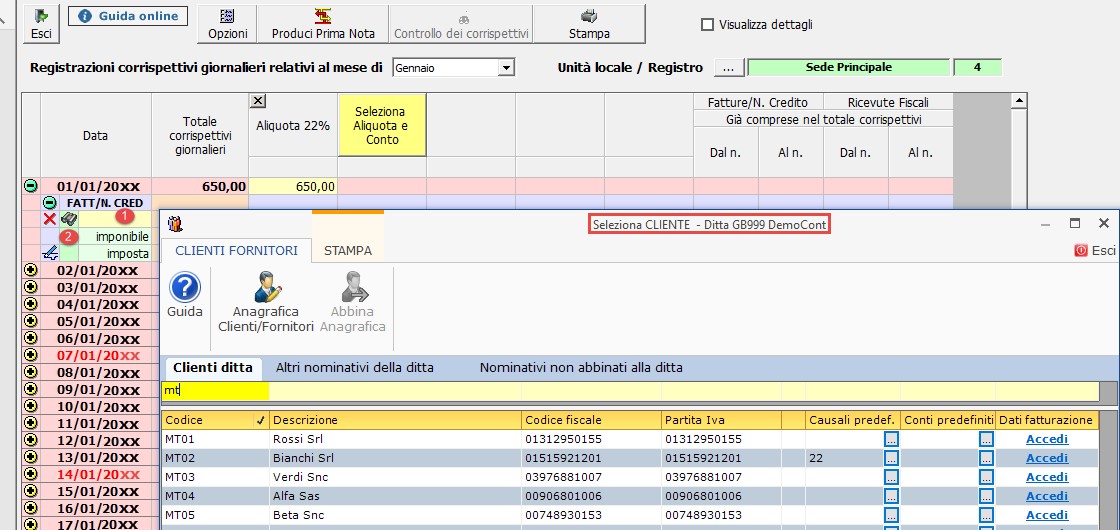Click Produci Prima Nota
1120x530 pixels.
click(322, 24)
